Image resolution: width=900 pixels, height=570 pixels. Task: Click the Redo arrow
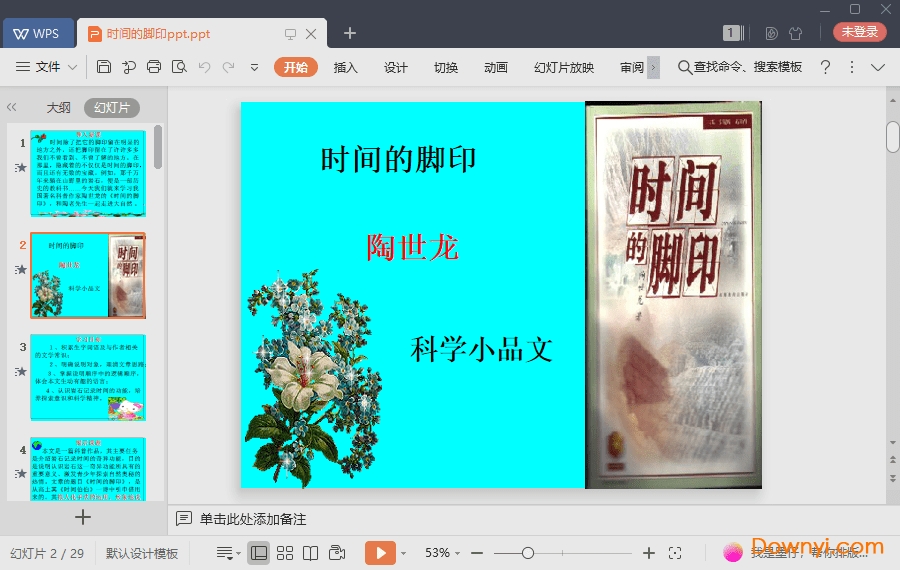pyautogui.click(x=228, y=67)
